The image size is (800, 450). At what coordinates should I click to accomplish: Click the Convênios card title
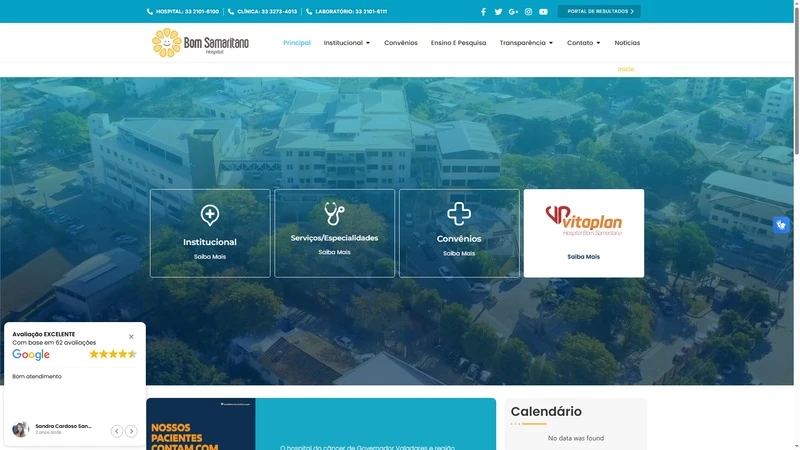click(459, 239)
